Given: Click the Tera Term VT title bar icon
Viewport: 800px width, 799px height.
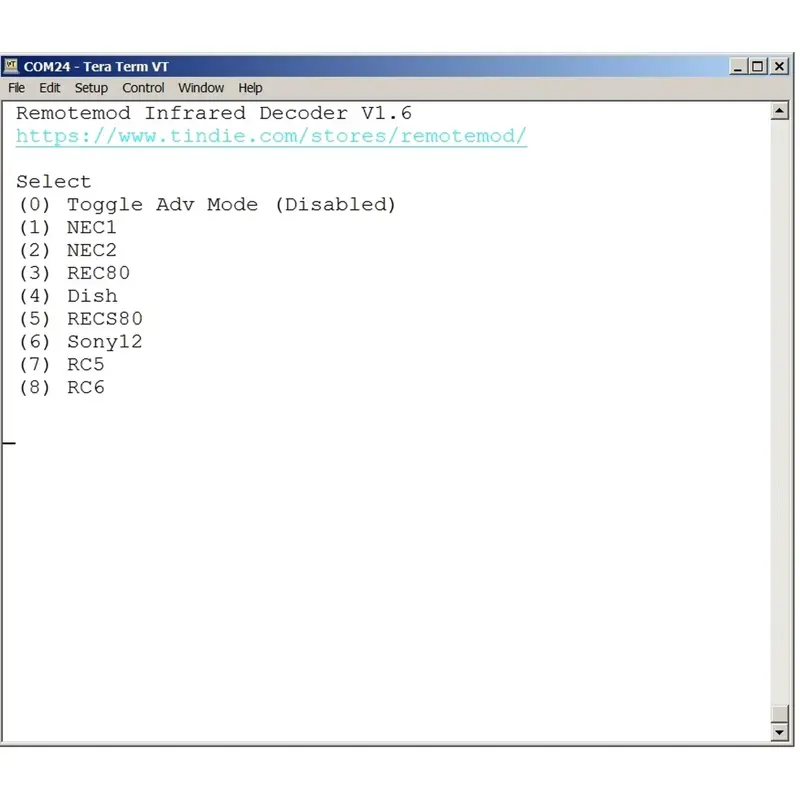Looking at the screenshot, I should point(11,66).
